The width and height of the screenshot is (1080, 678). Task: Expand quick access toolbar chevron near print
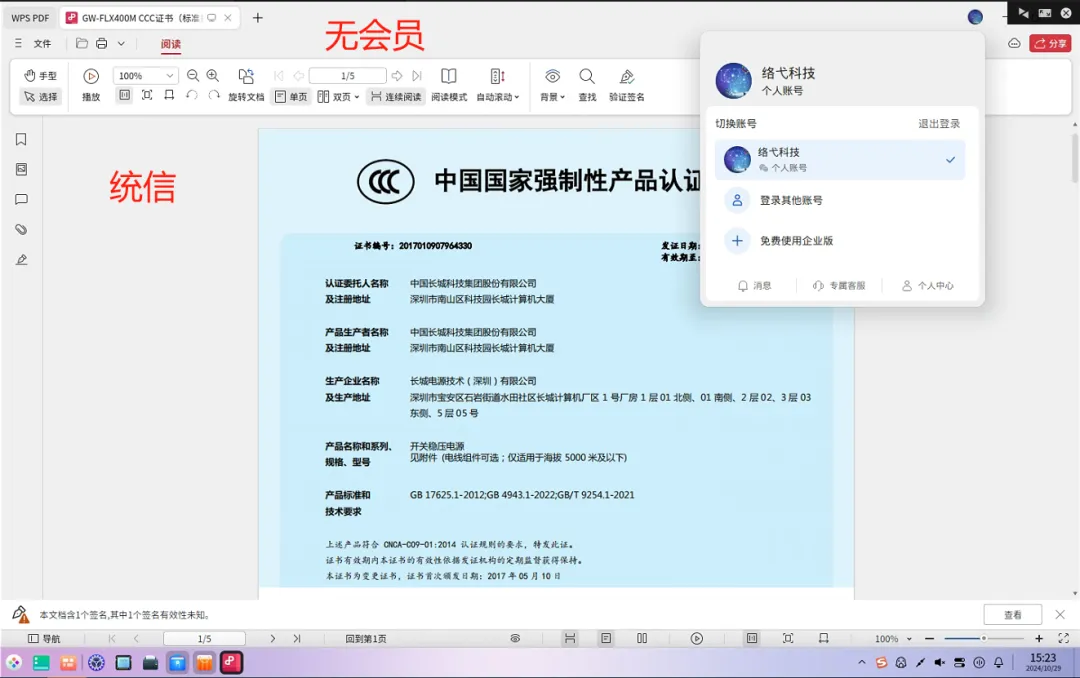121,43
